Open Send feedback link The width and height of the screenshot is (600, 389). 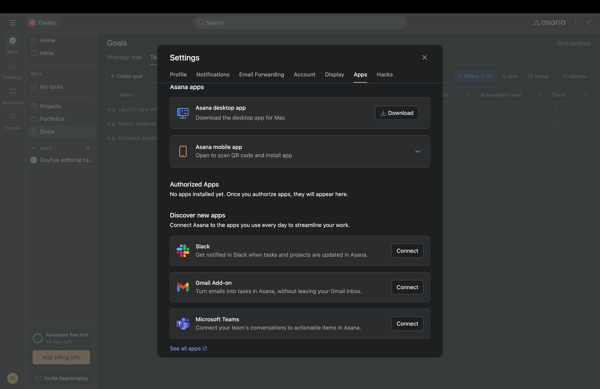pyautogui.click(x=573, y=43)
